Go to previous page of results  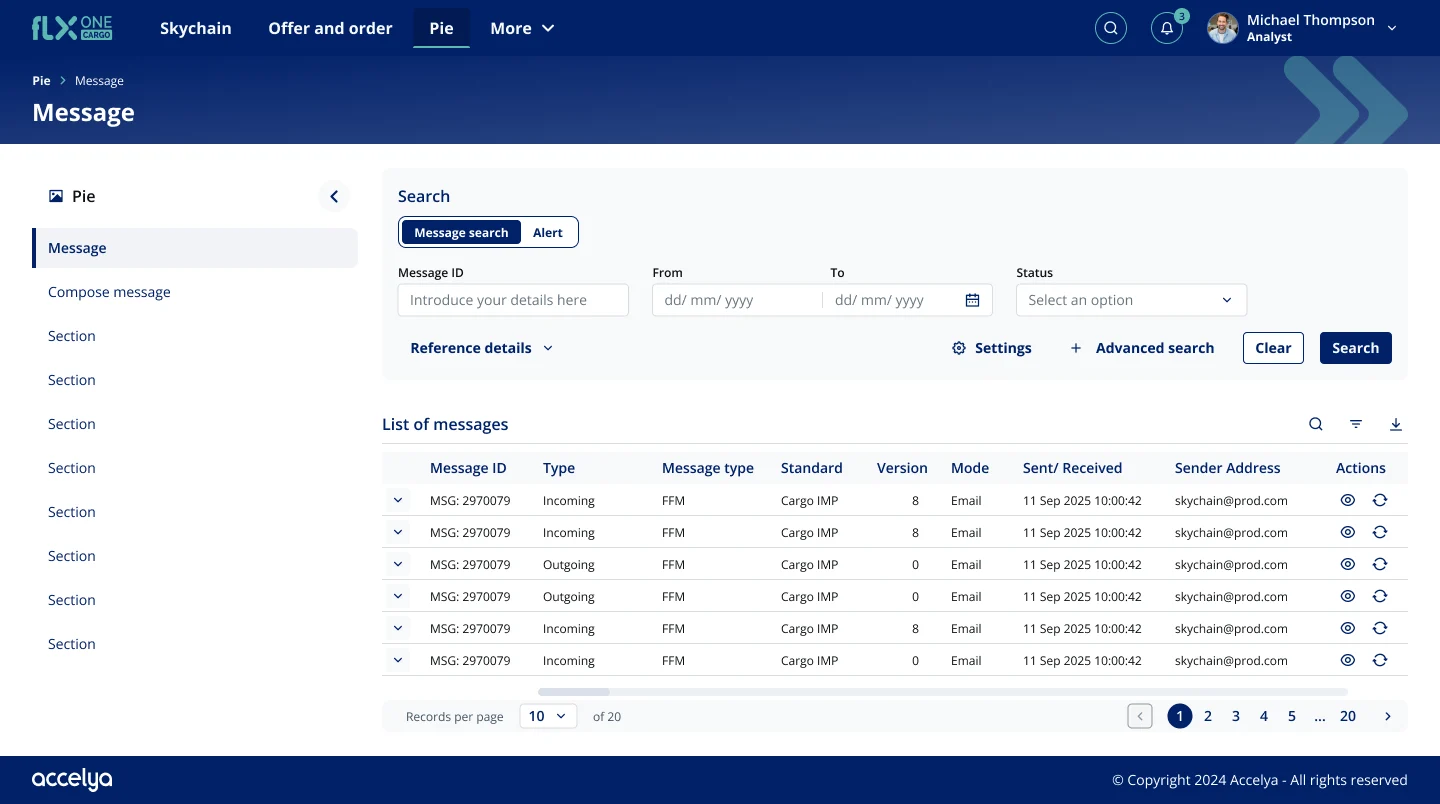[1140, 716]
